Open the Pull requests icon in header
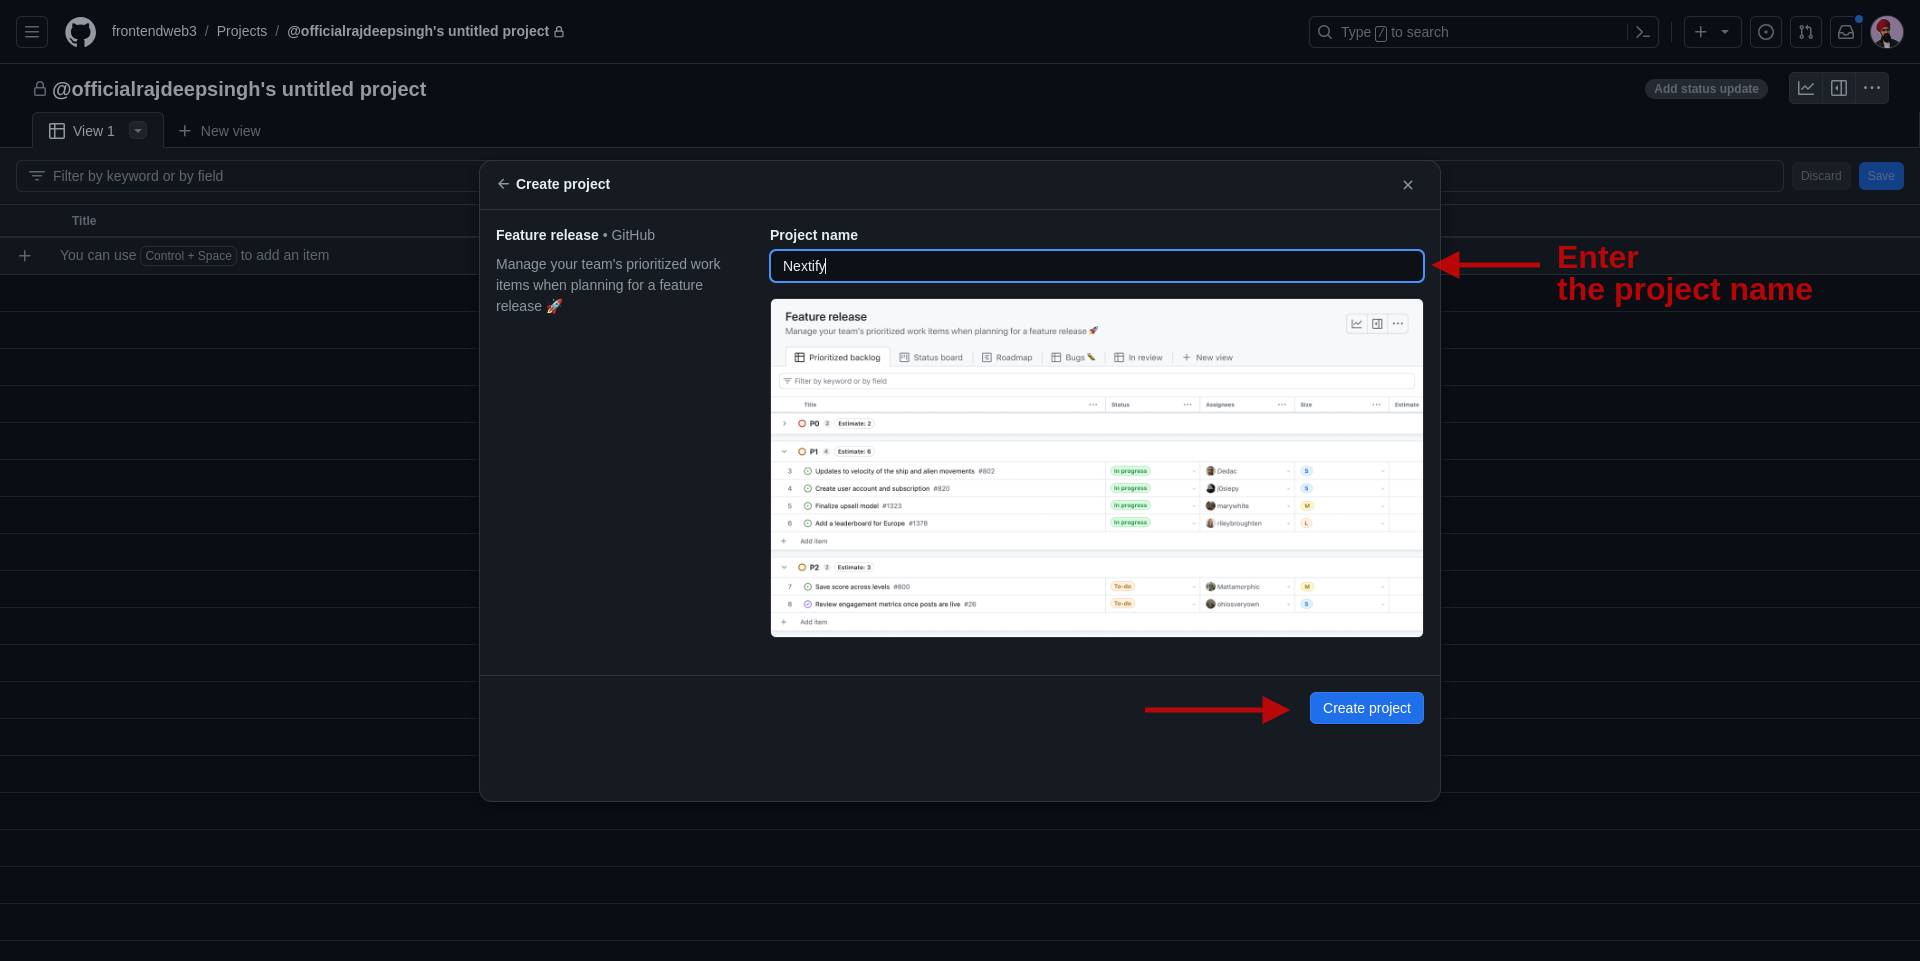 (x=1806, y=32)
